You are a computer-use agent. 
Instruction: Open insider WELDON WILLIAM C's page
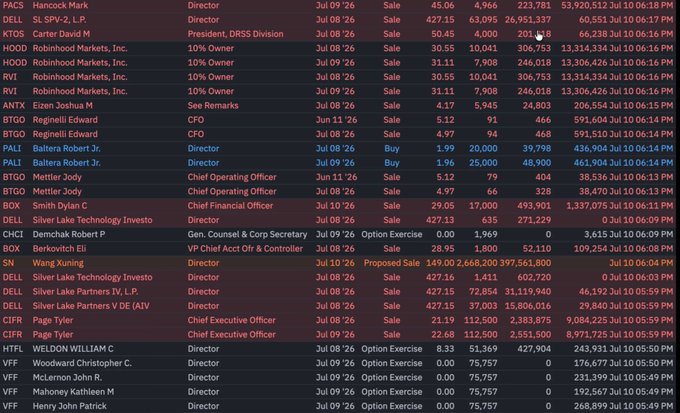(73, 349)
